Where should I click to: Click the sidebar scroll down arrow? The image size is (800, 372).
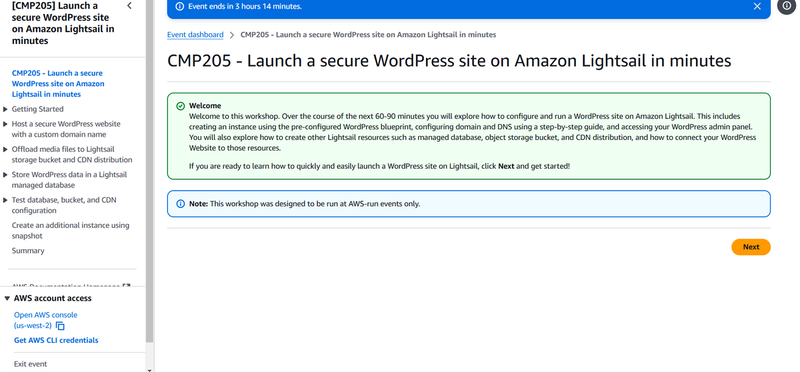149,369
